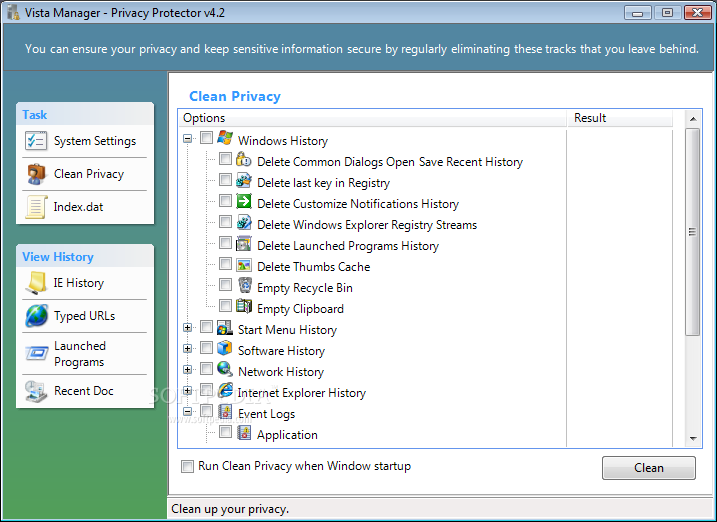
Task: Click the Recycle Bin icon
Action: pos(245,285)
